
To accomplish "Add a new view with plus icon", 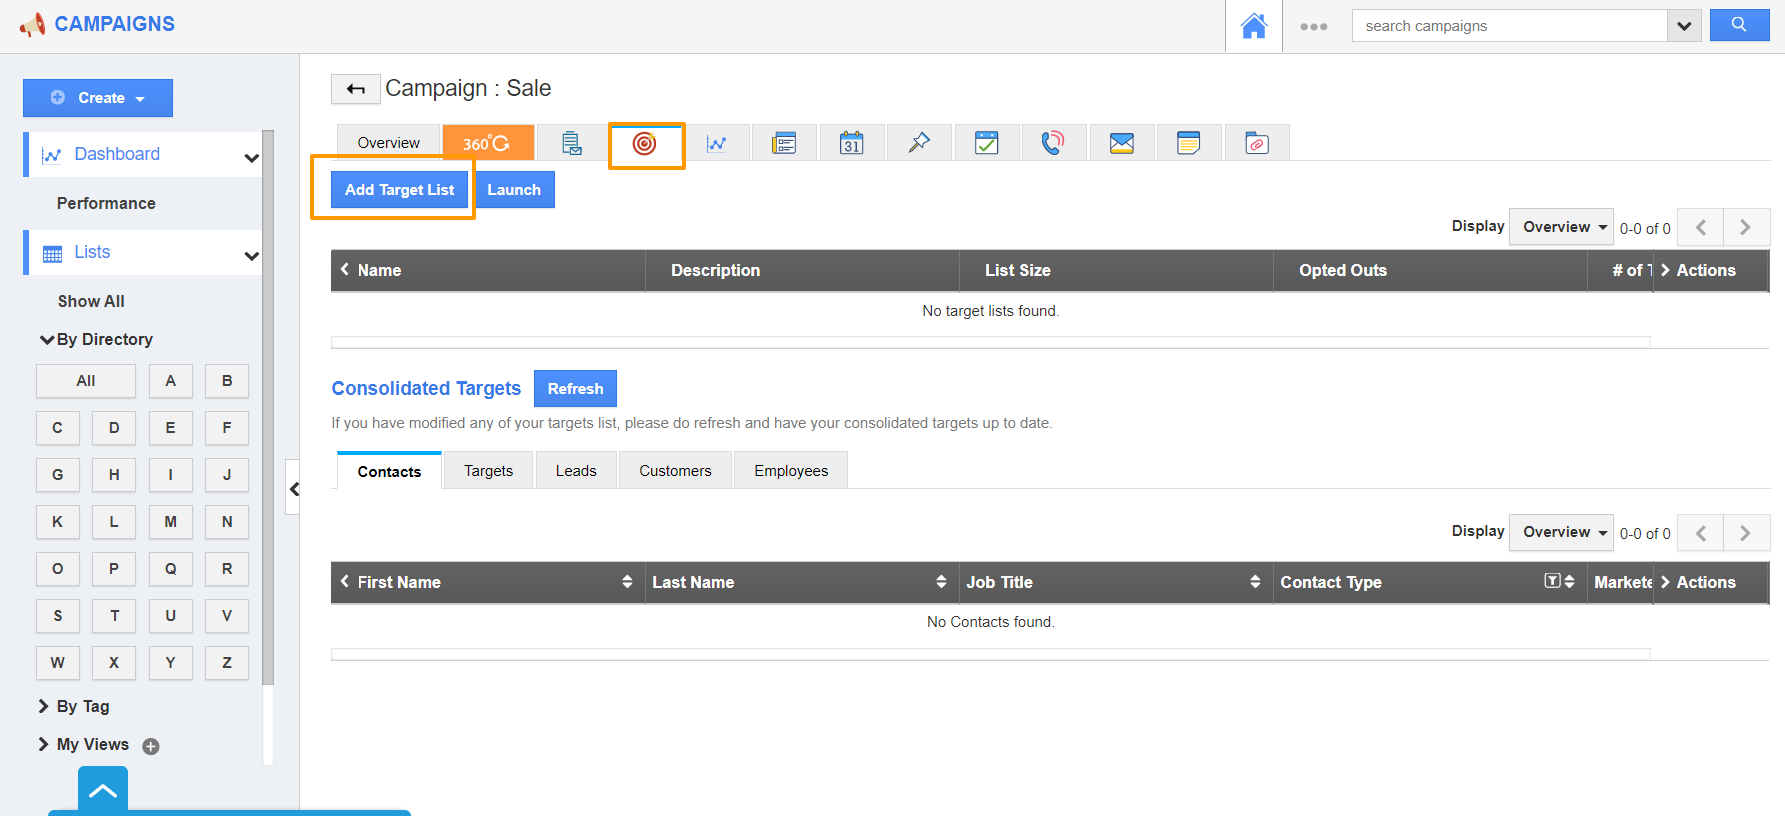I will tap(151, 746).
